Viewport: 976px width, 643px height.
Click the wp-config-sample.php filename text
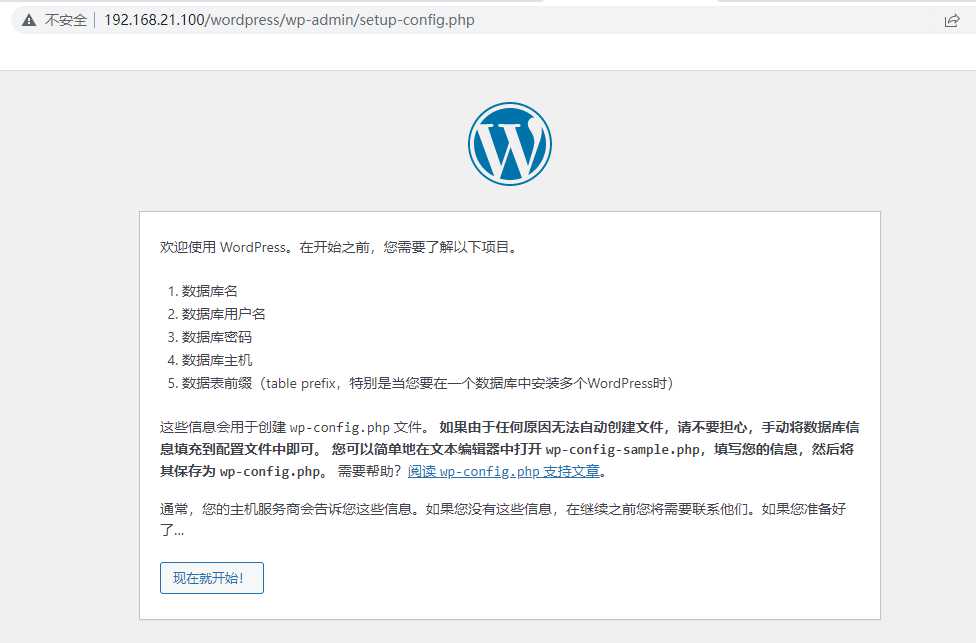622,449
